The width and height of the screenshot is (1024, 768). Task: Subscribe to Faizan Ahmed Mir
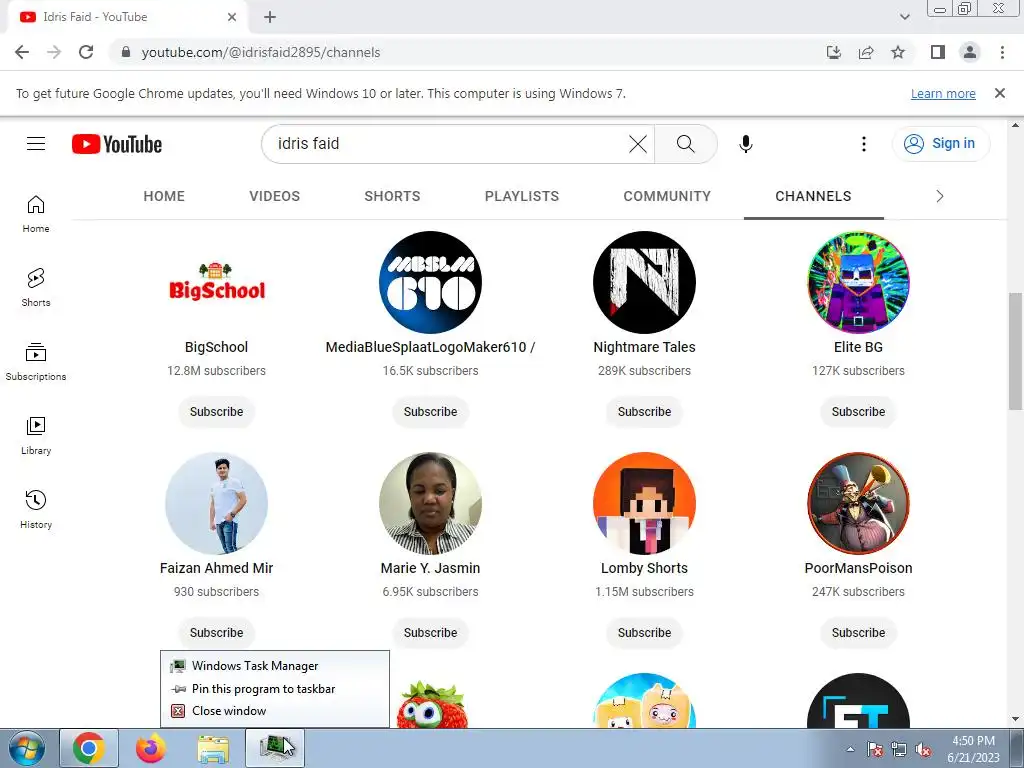tap(216, 632)
